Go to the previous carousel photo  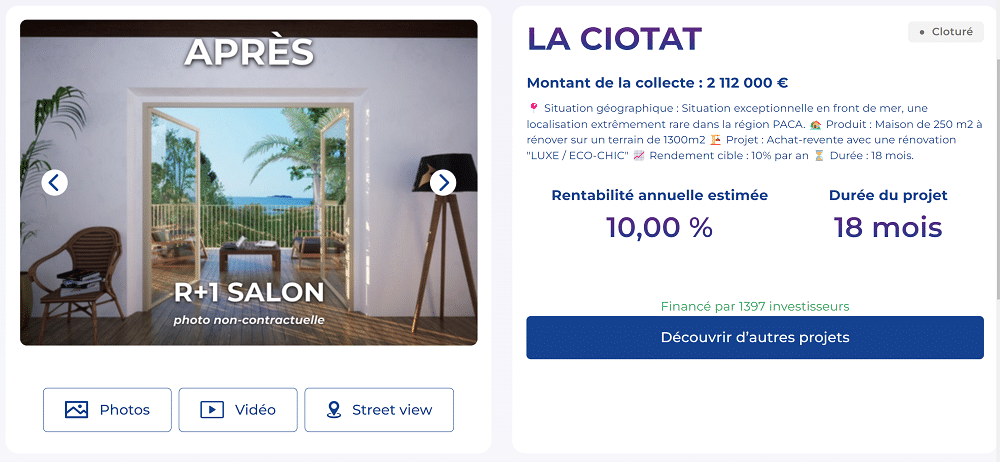pyautogui.click(x=55, y=182)
